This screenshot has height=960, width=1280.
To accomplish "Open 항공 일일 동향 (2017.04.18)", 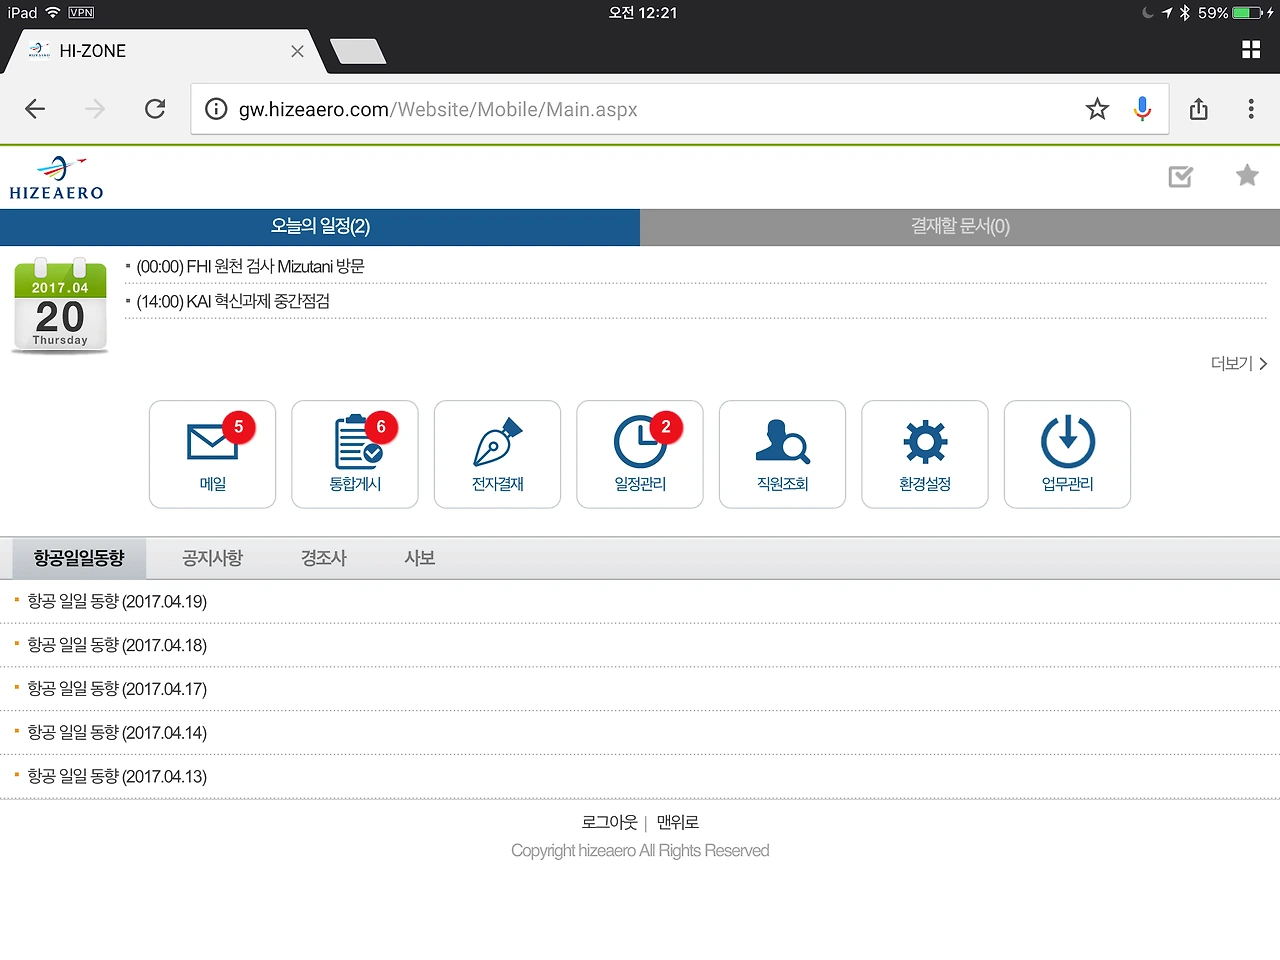I will click(x=117, y=646).
